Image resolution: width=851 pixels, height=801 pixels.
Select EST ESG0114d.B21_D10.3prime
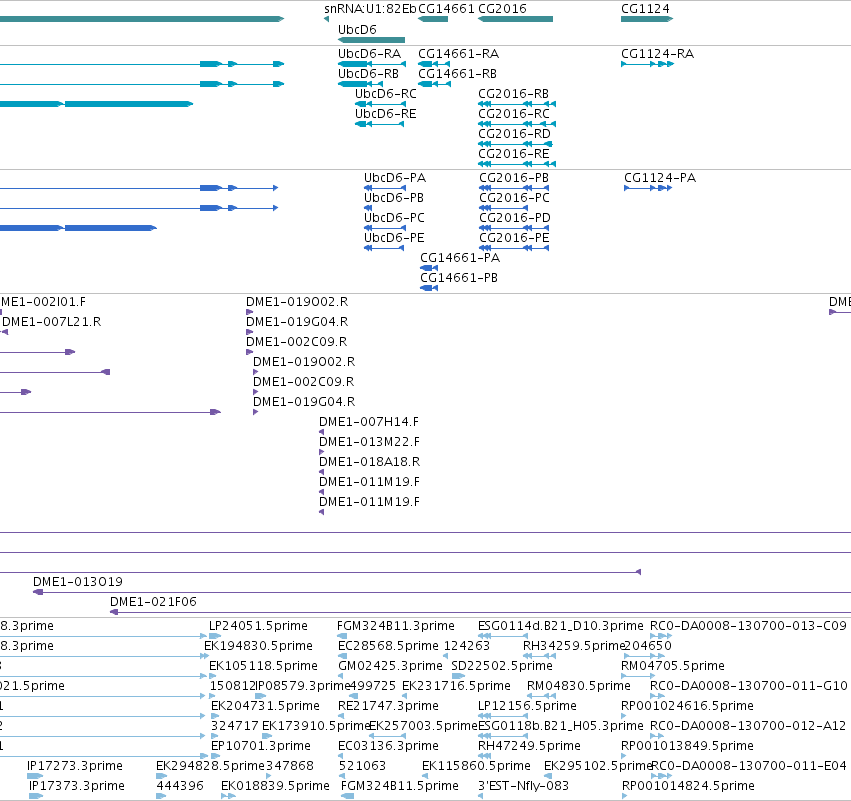tap(503, 636)
